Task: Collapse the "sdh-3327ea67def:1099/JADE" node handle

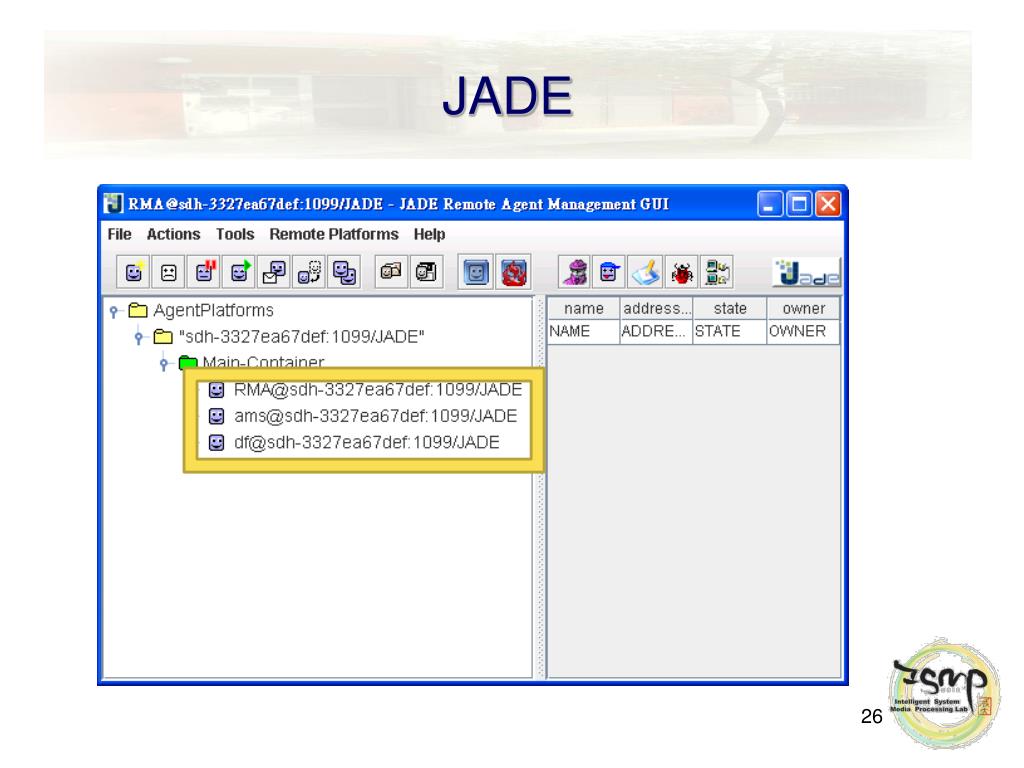Action: 138,338
